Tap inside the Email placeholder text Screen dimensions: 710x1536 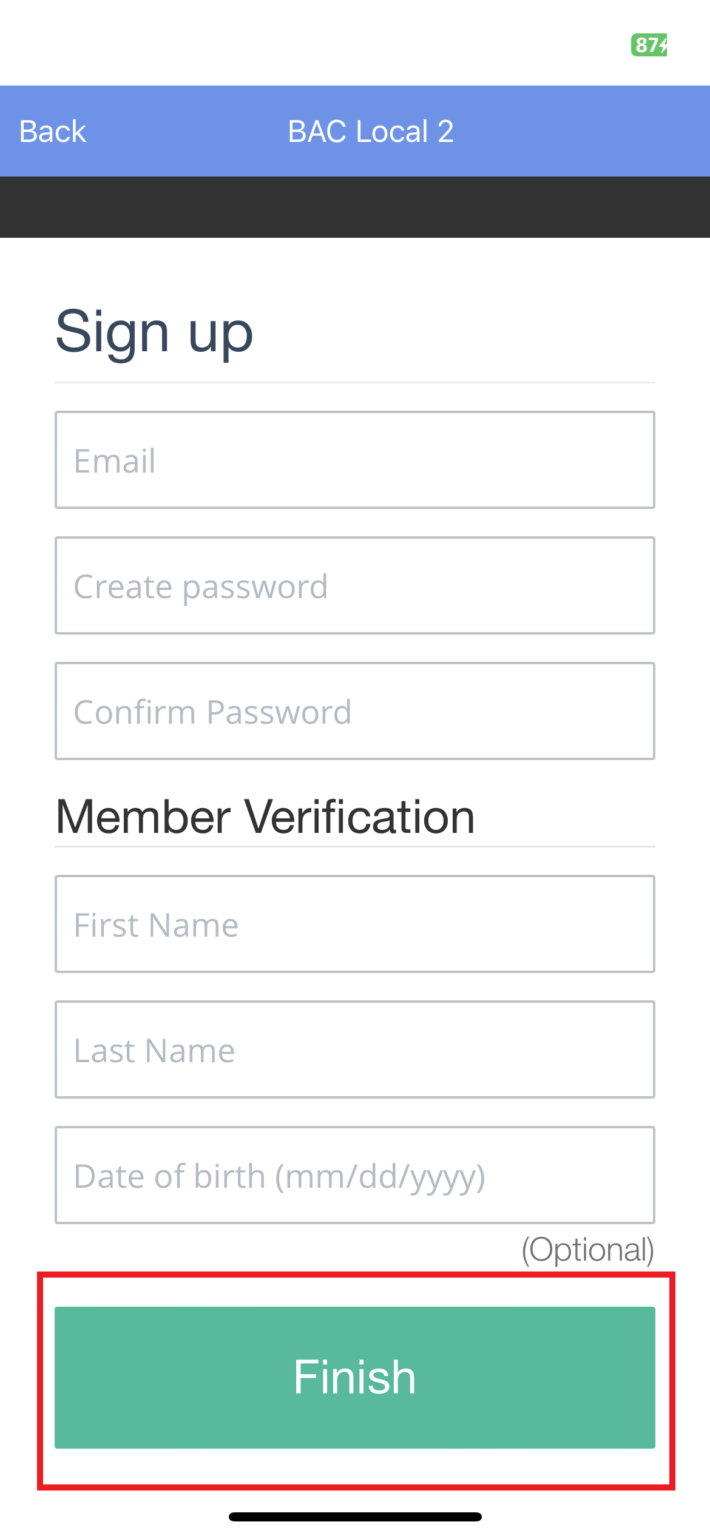(114, 461)
